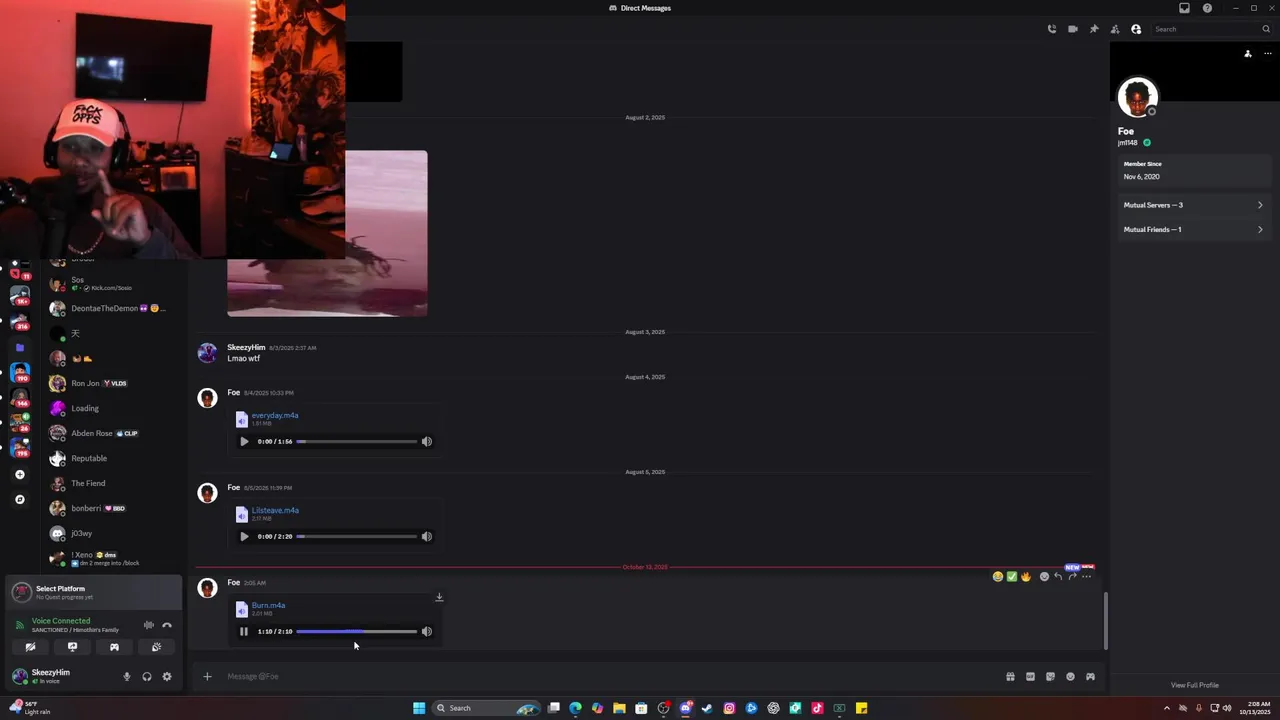
Task: Click the Message @Foe input field
Action: coord(610,677)
